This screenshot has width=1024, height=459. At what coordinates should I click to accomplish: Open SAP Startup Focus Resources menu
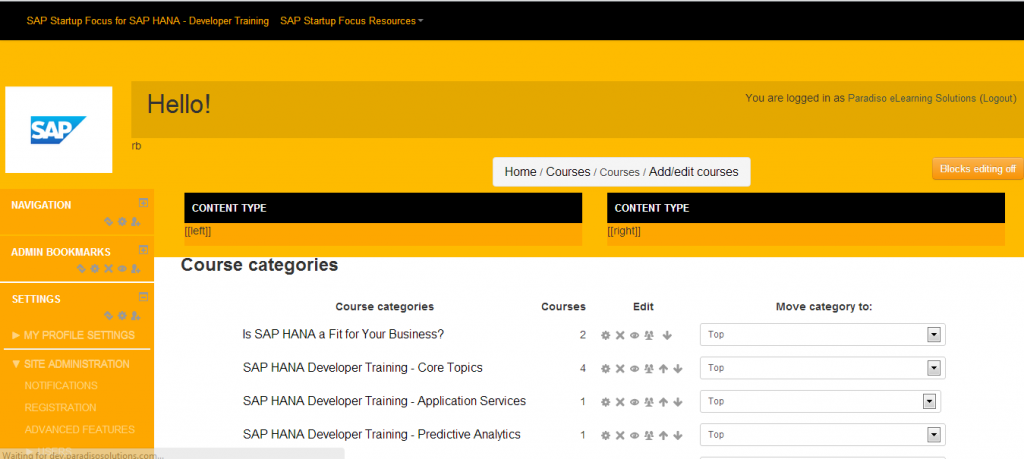(x=351, y=21)
